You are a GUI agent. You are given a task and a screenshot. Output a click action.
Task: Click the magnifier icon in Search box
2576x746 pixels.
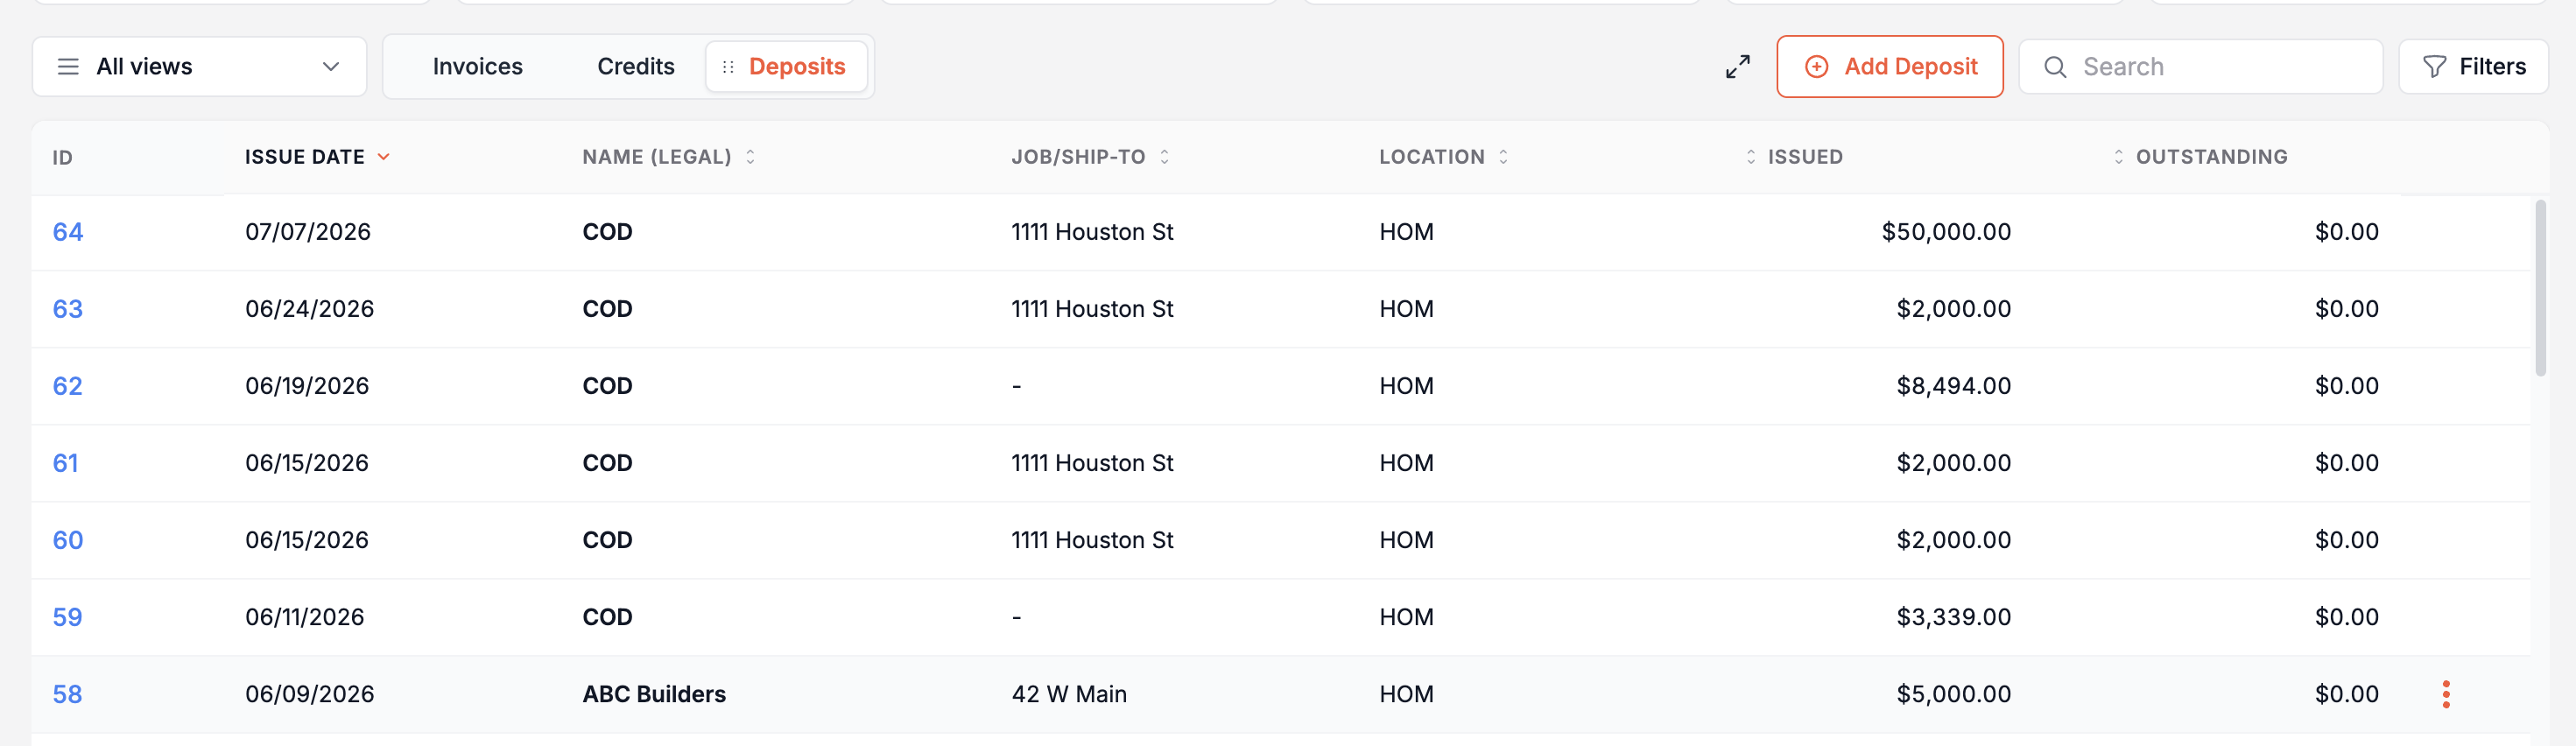coord(2055,67)
